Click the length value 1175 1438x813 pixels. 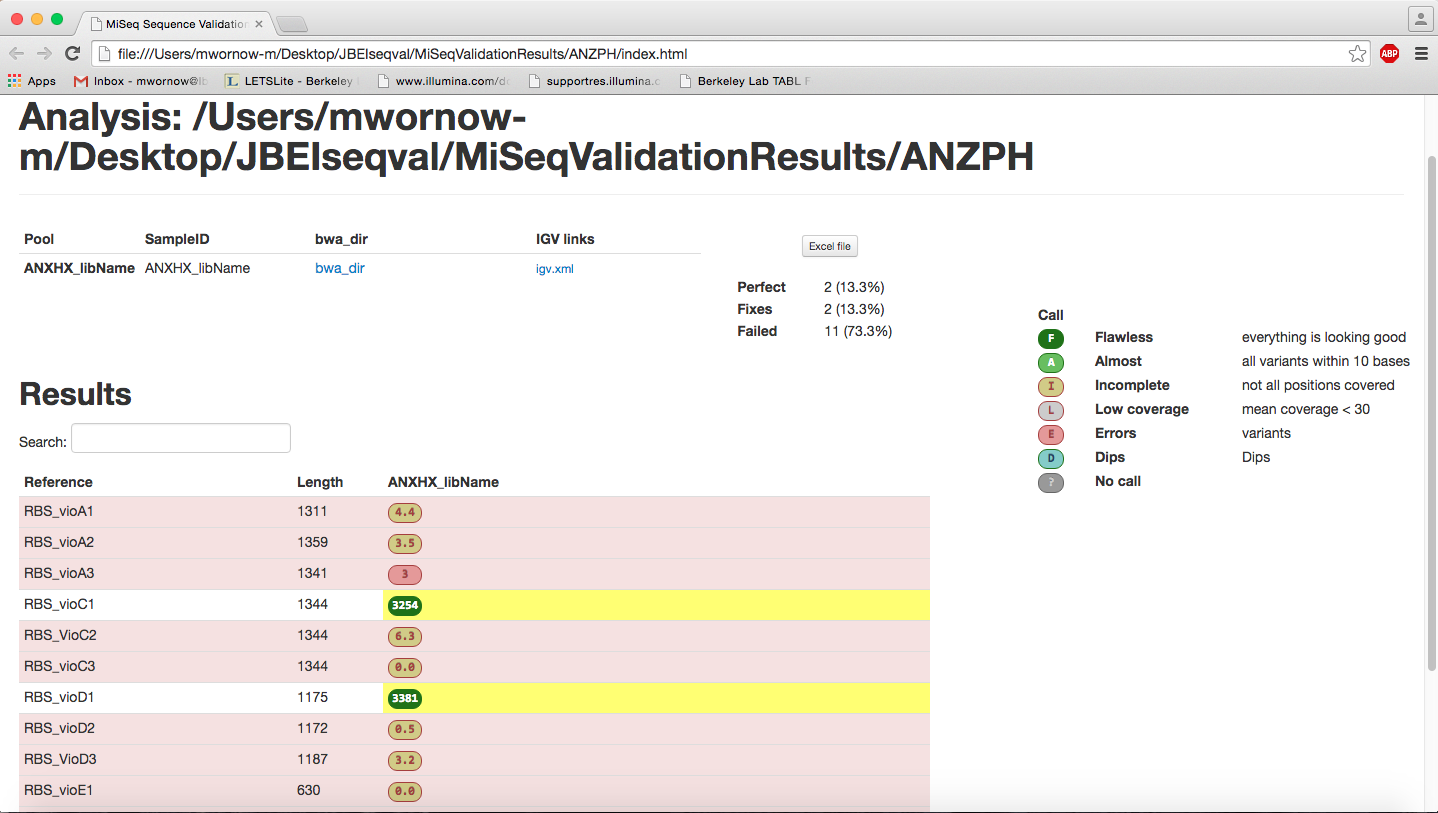point(312,697)
